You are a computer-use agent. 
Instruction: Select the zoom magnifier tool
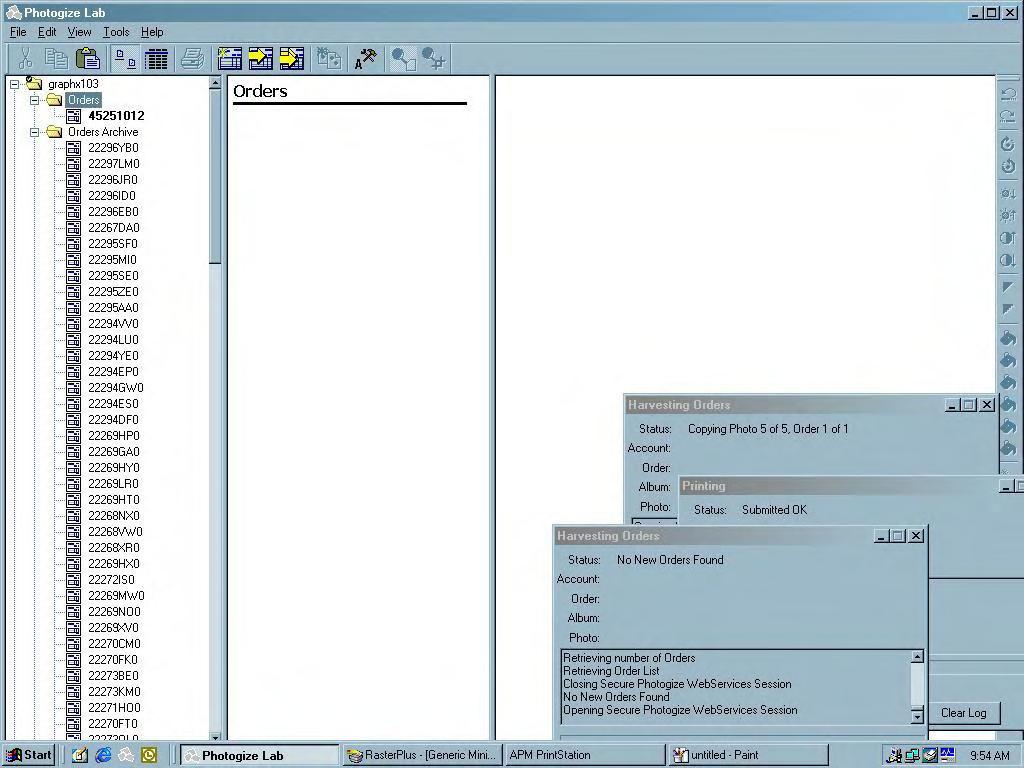click(x=403, y=59)
